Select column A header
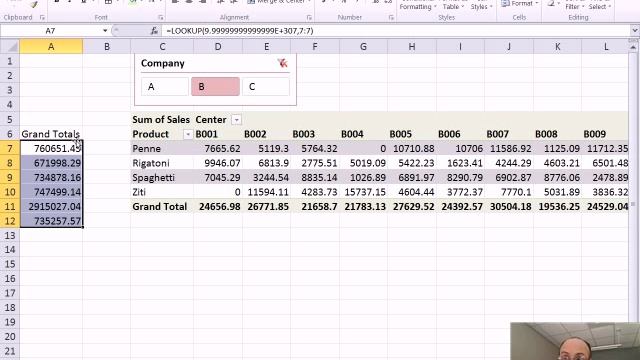 pos(51,47)
